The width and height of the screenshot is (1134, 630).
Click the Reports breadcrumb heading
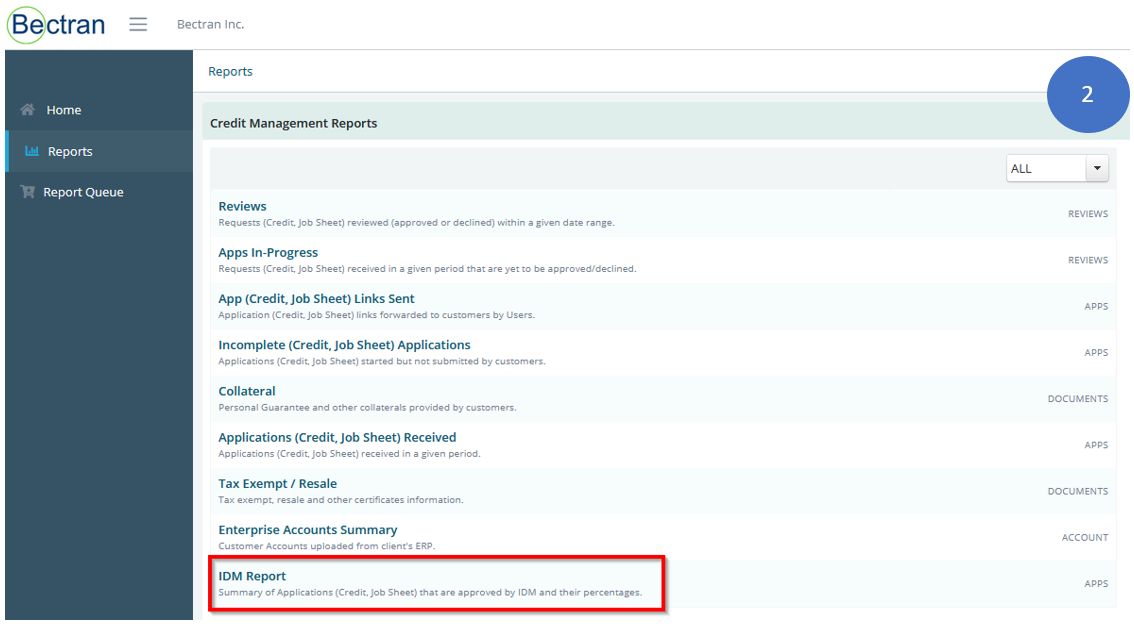click(x=230, y=71)
